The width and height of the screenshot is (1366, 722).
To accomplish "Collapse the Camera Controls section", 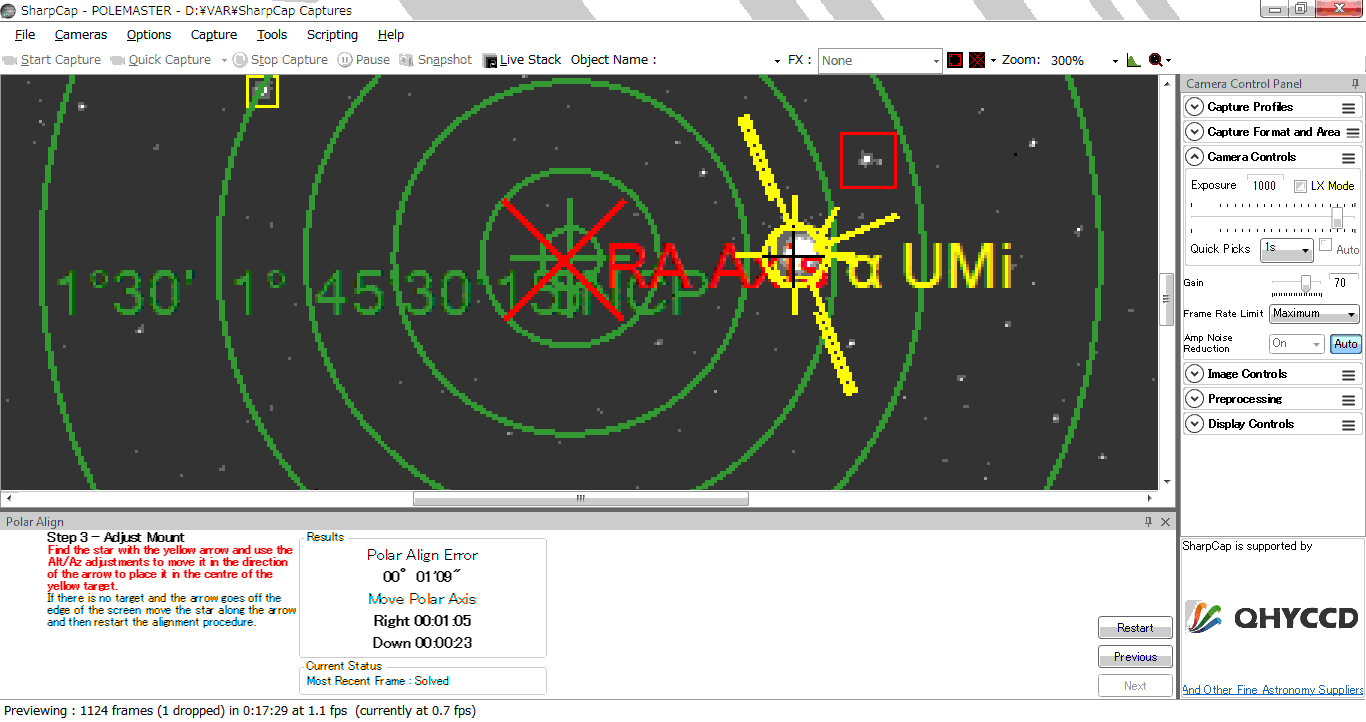I will click(x=1194, y=157).
